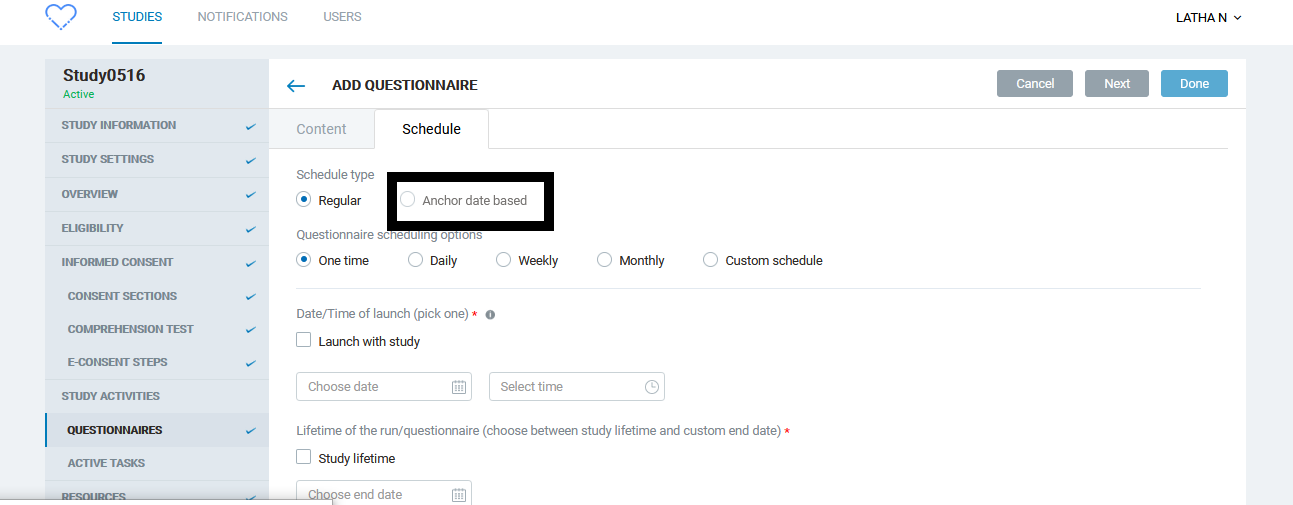Choose One time scheduling option

[304, 259]
